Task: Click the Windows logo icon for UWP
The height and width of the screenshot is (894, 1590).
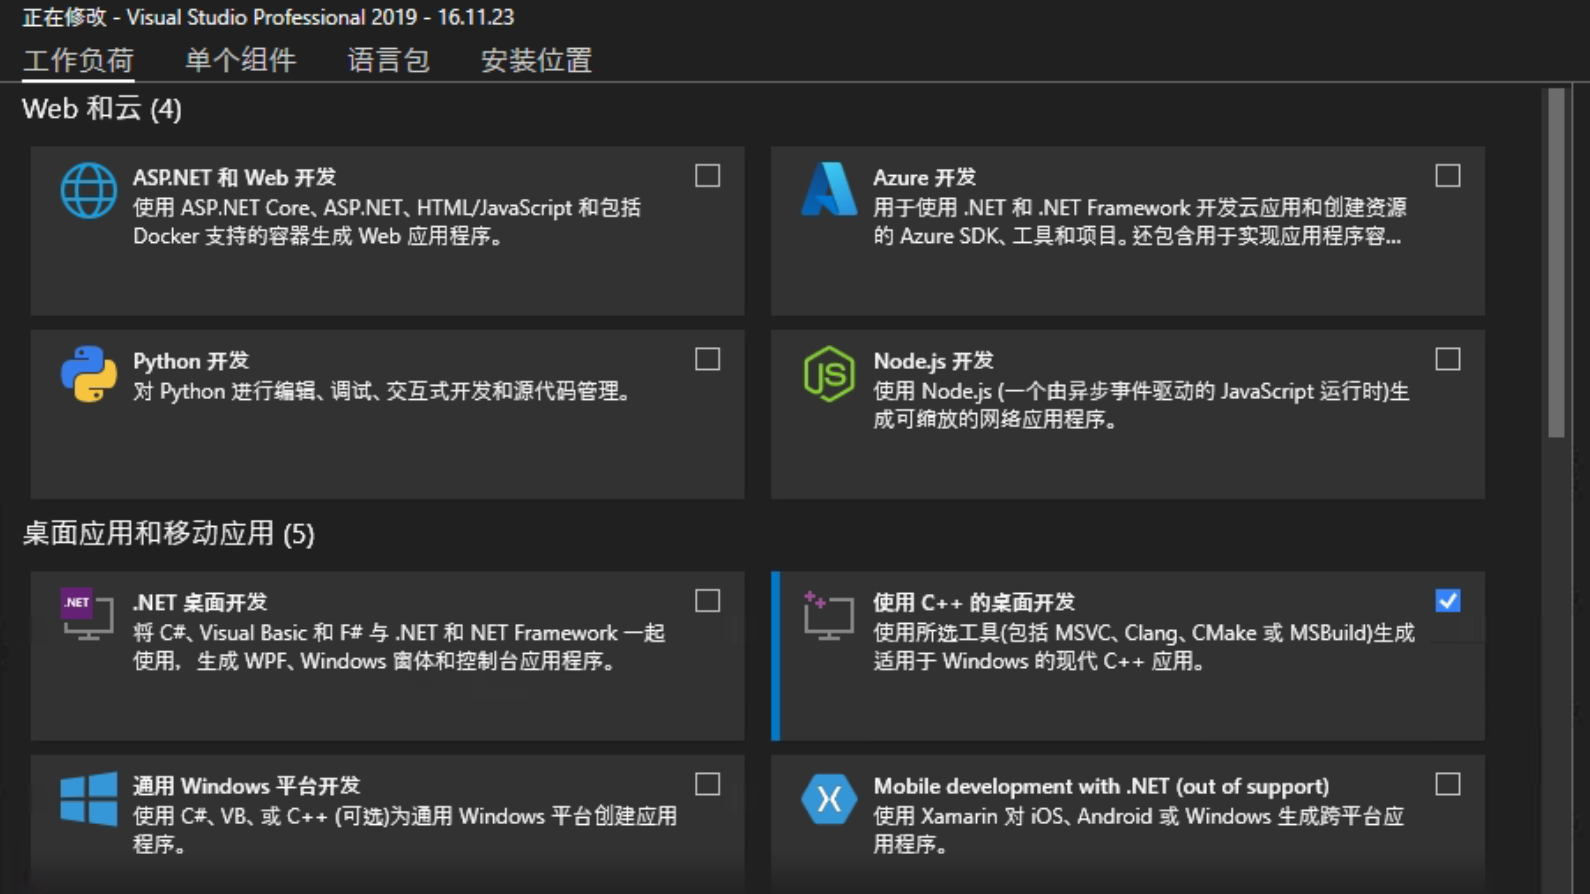Action: point(88,798)
